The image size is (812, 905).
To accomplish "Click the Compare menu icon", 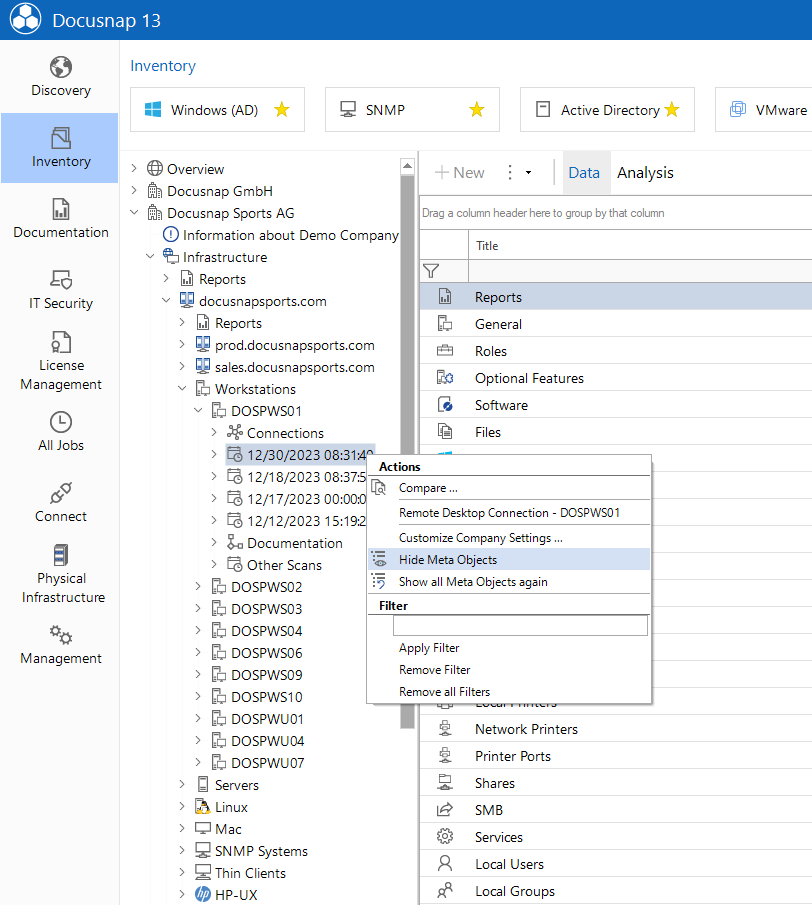I will click(x=379, y=488).
